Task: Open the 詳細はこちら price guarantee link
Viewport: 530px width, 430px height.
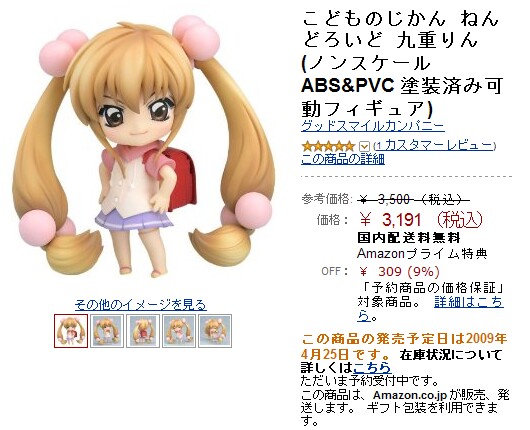Action: point(430,309)
